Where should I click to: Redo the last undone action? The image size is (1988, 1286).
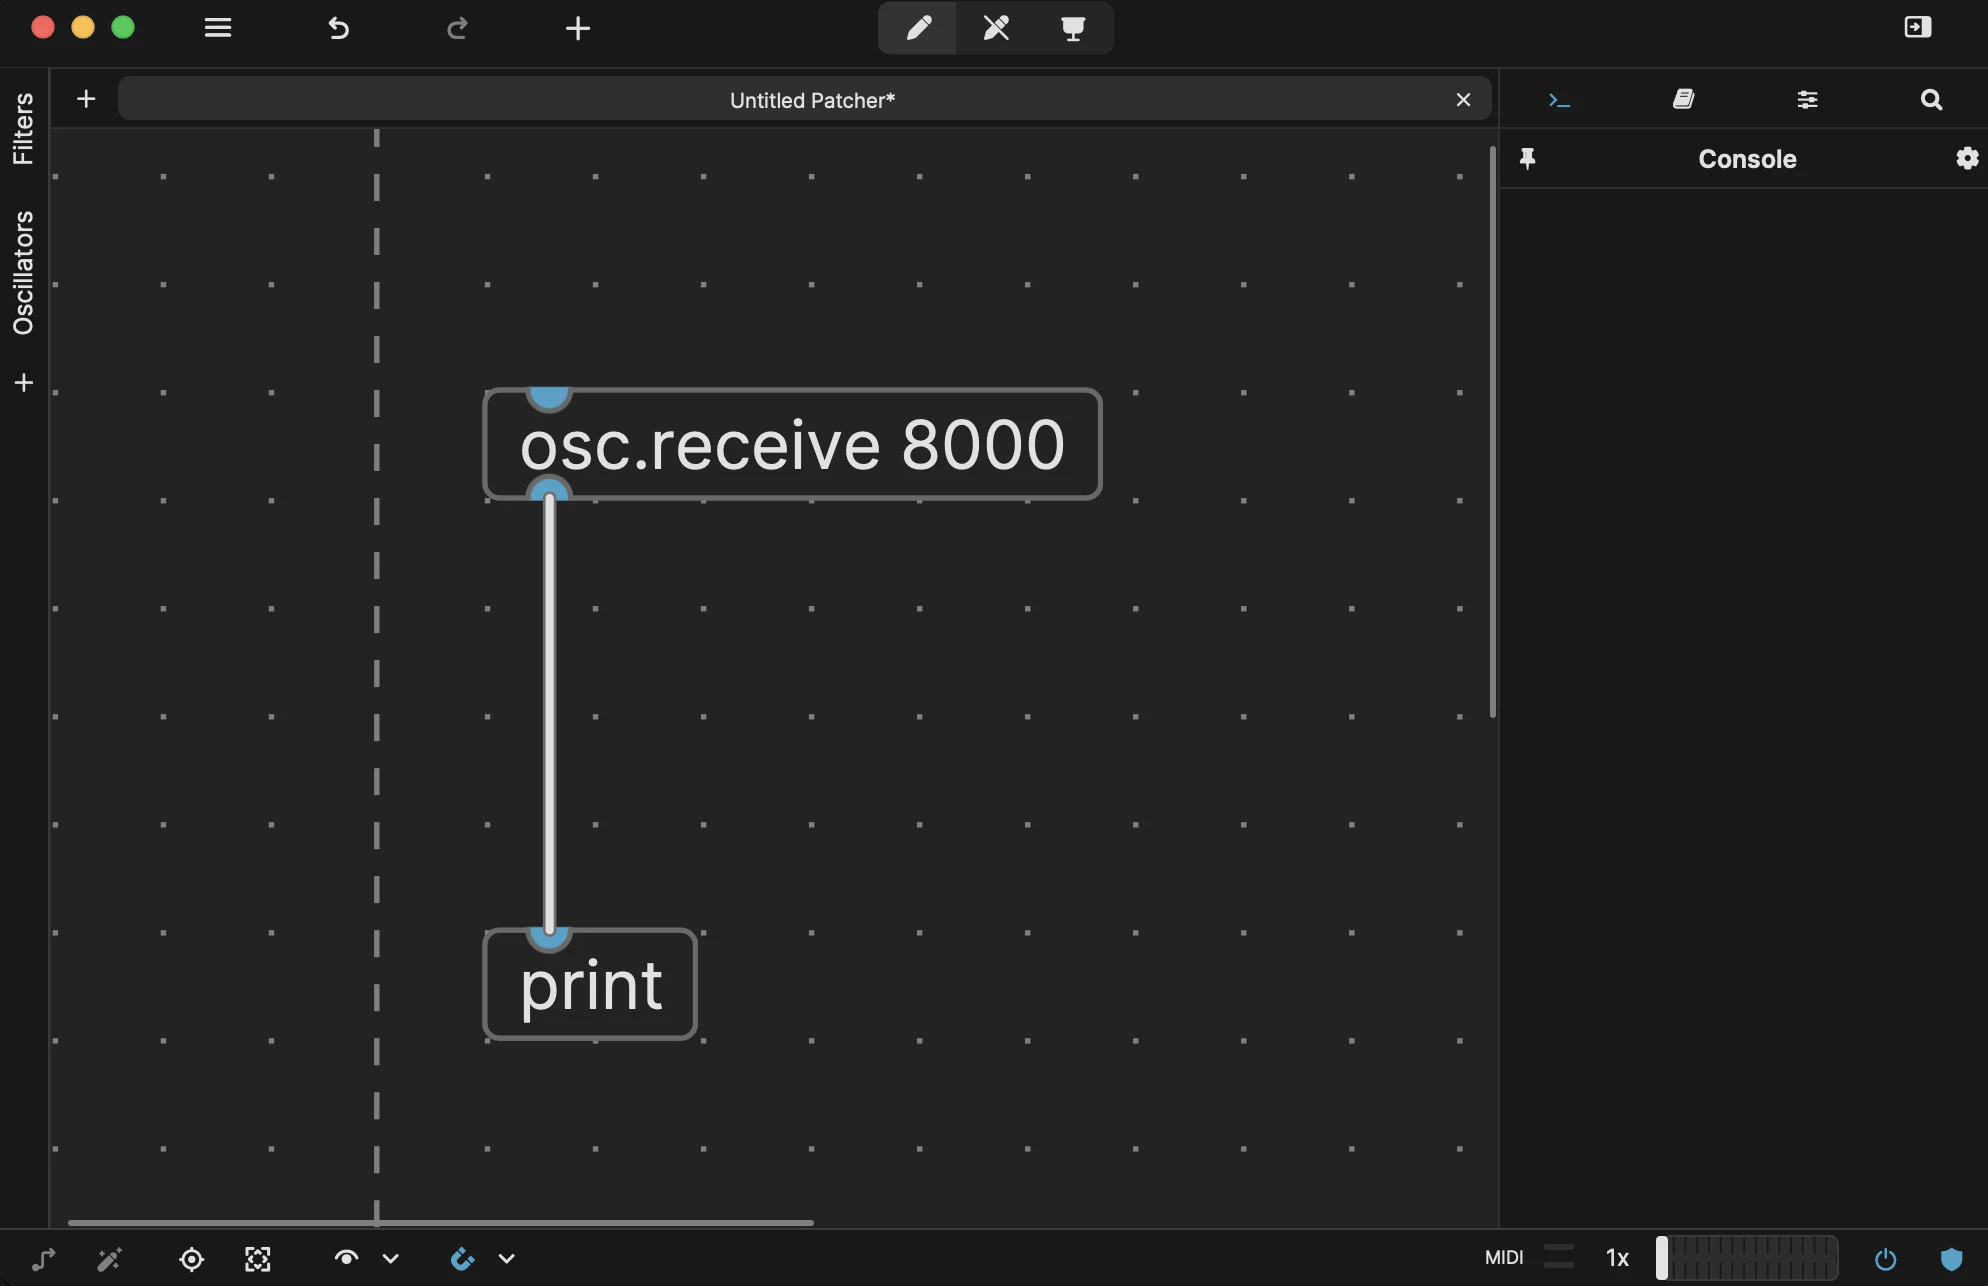click(x=457, y=28)
